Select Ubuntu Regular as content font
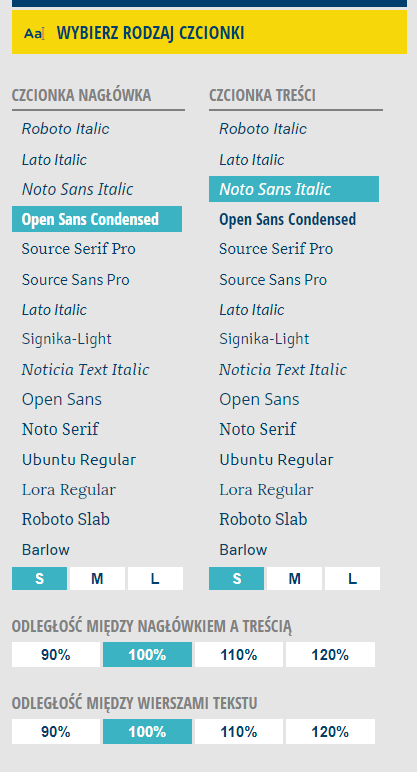This screenshot has width=417, height=772. tap(276, 460)
